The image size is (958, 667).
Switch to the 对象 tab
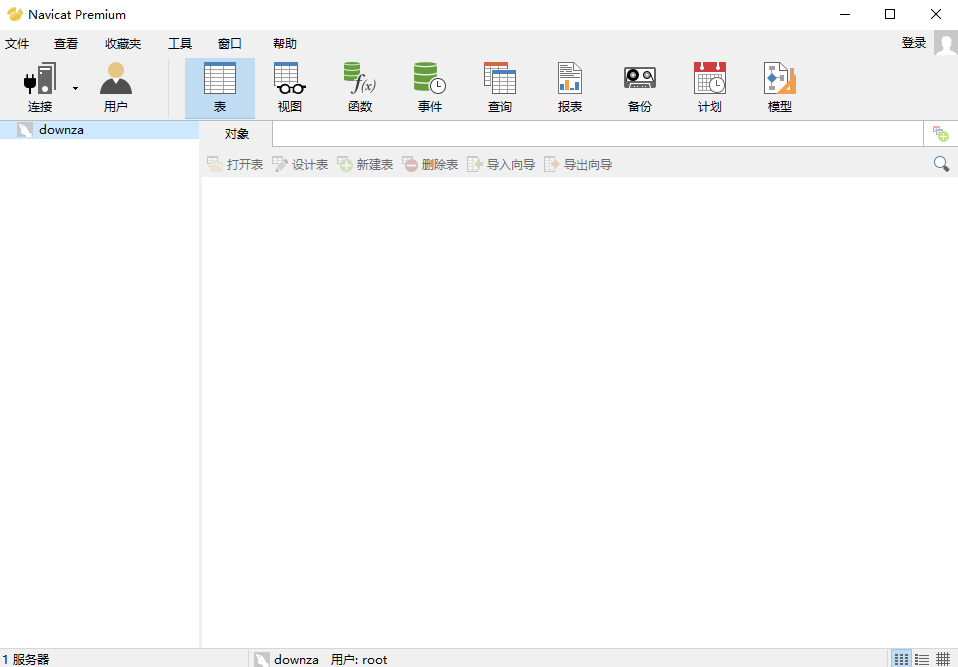(237, 134)
